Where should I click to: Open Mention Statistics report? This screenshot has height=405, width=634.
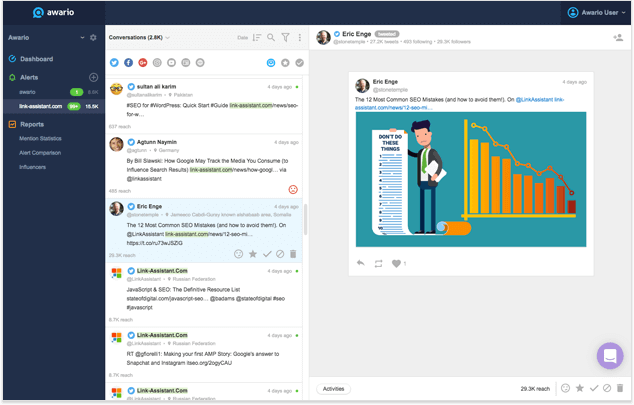(x=40, y=139)
